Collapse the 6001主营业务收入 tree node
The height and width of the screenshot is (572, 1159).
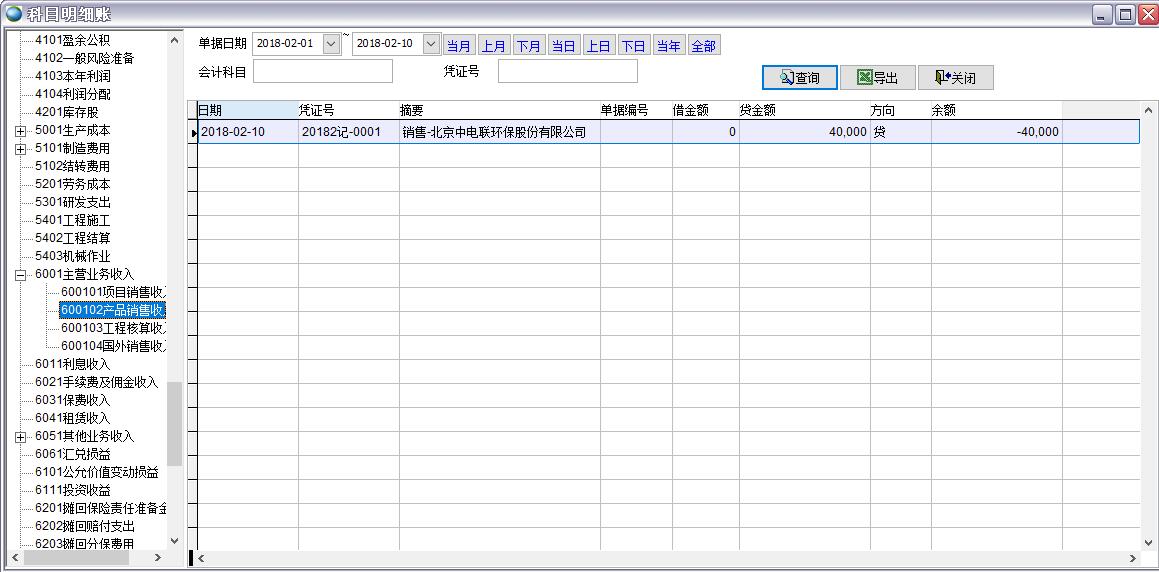click(x=21, y=275)
